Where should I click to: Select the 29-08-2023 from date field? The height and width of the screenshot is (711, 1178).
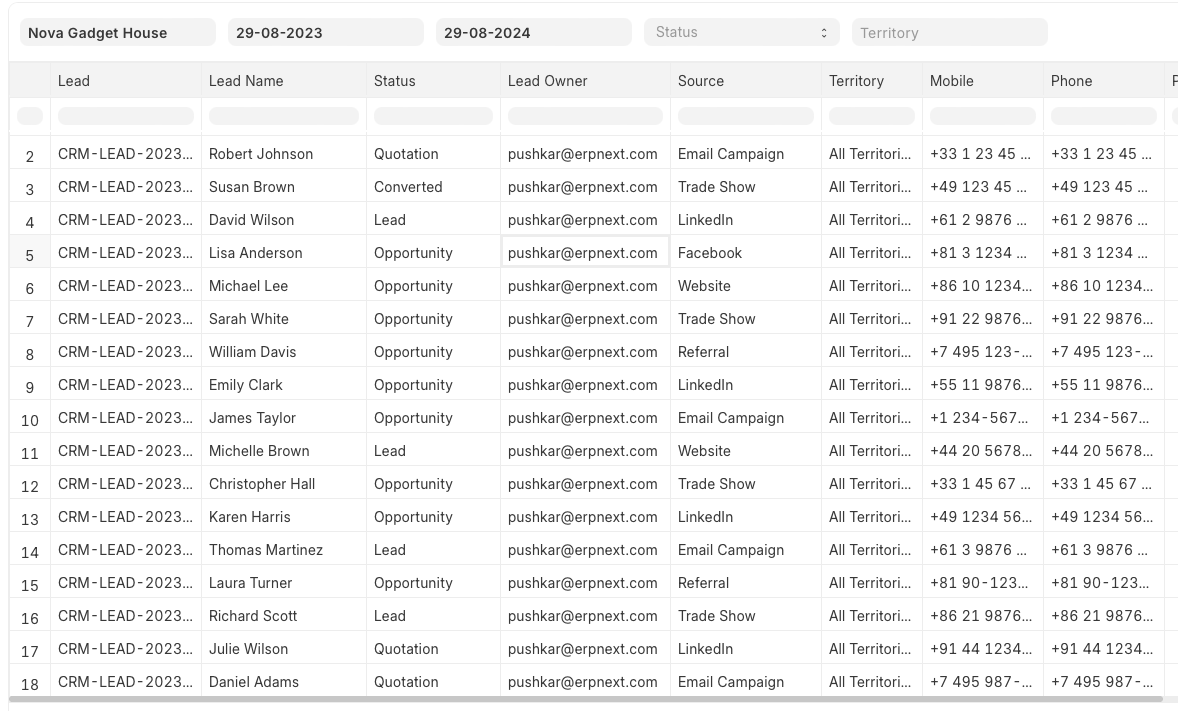click(325, 32)
